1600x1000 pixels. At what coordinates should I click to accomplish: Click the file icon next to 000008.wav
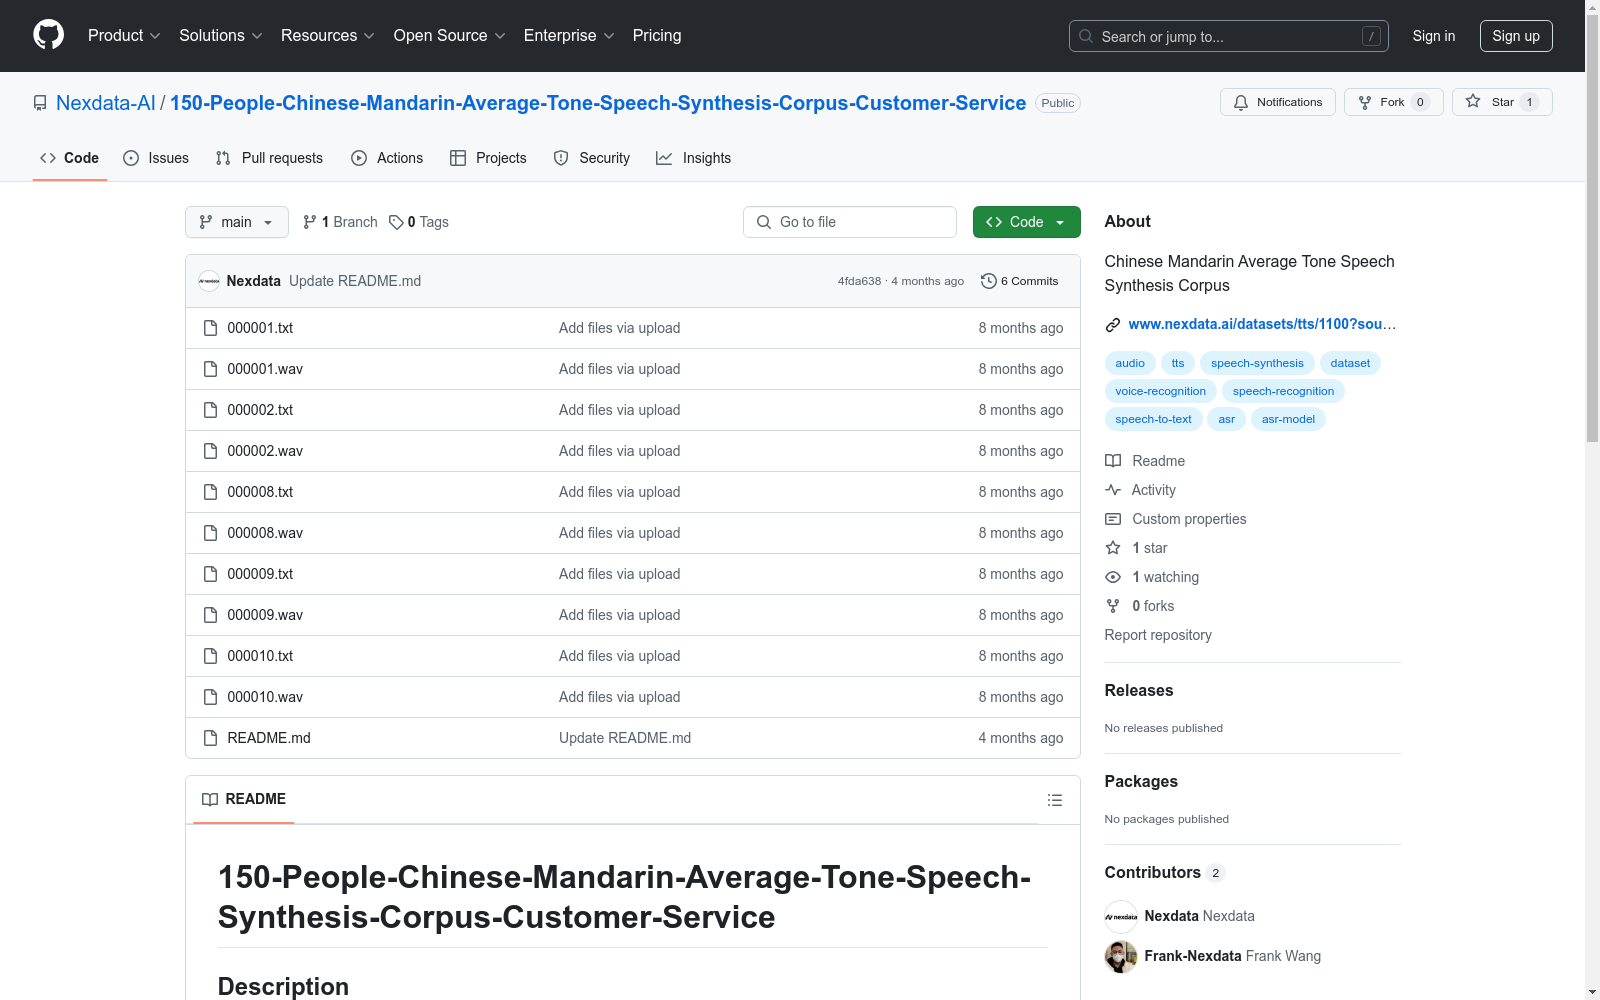tap(210, 533)
